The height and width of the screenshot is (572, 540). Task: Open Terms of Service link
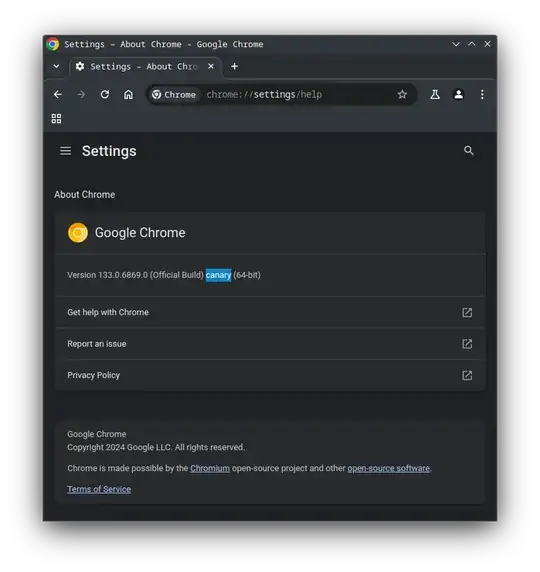point(99,489)
